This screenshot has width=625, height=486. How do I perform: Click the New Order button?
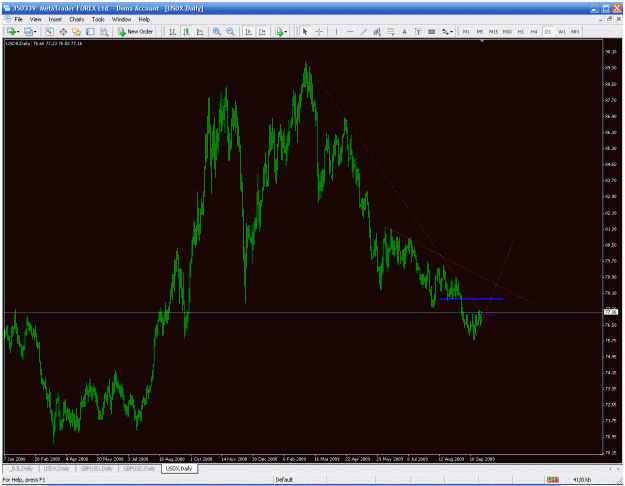point(136,31)
